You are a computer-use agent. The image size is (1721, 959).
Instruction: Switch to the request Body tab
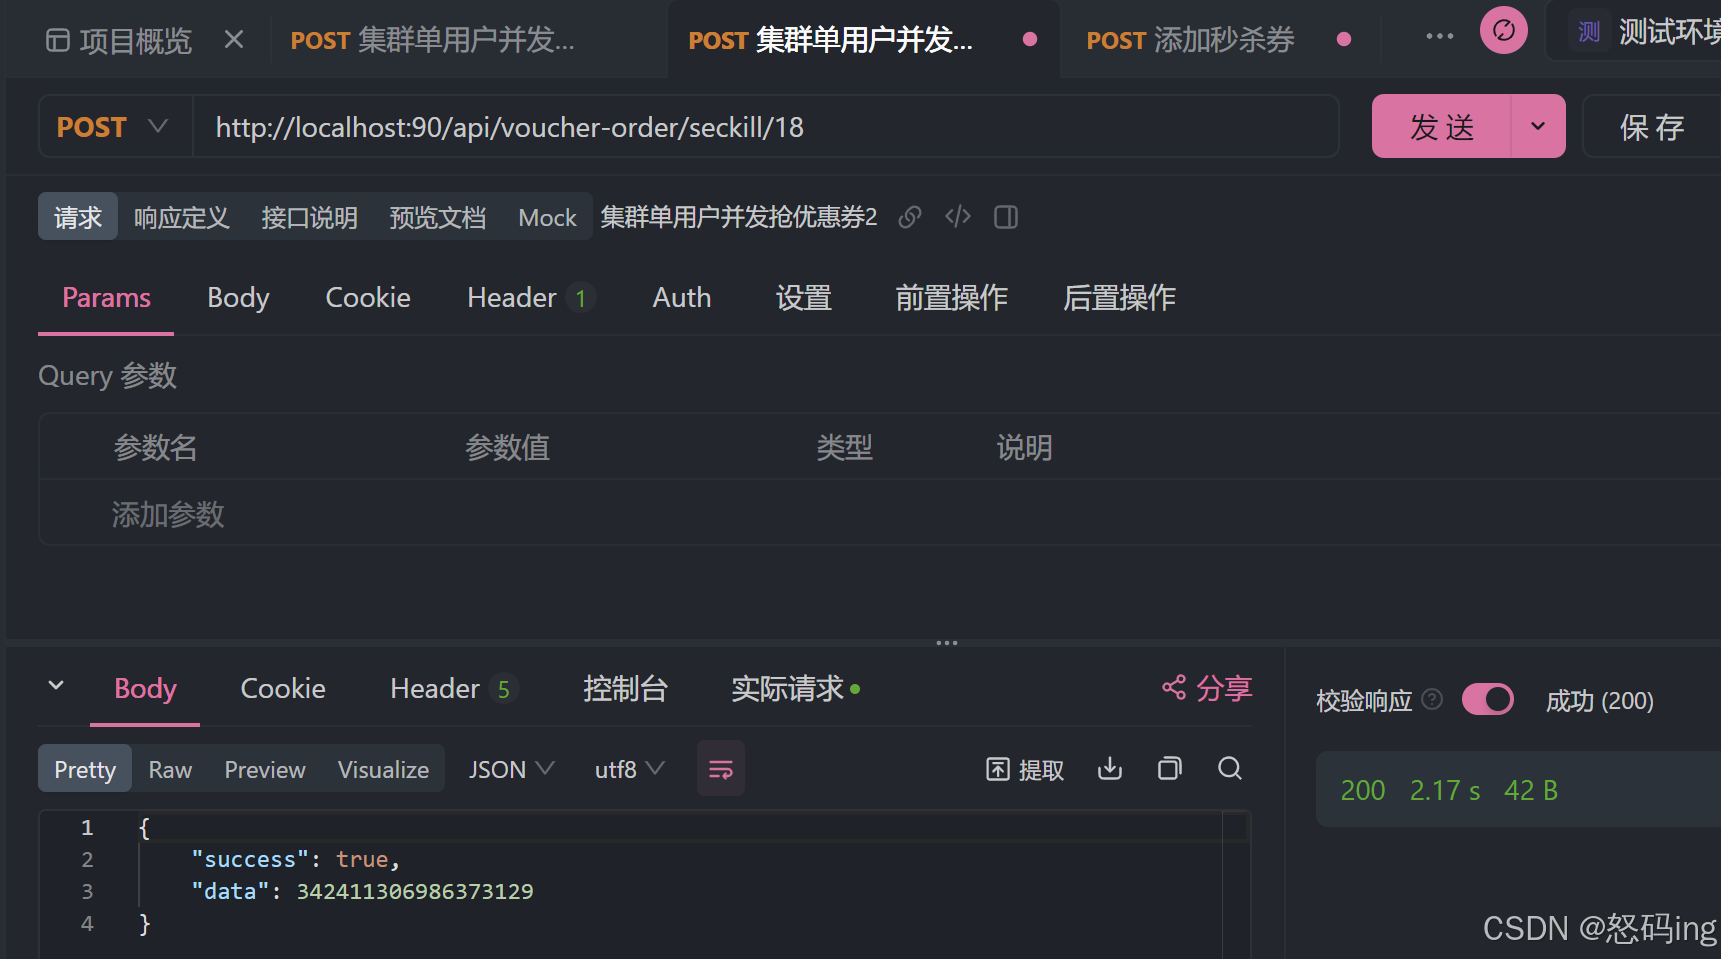[238, 298]
